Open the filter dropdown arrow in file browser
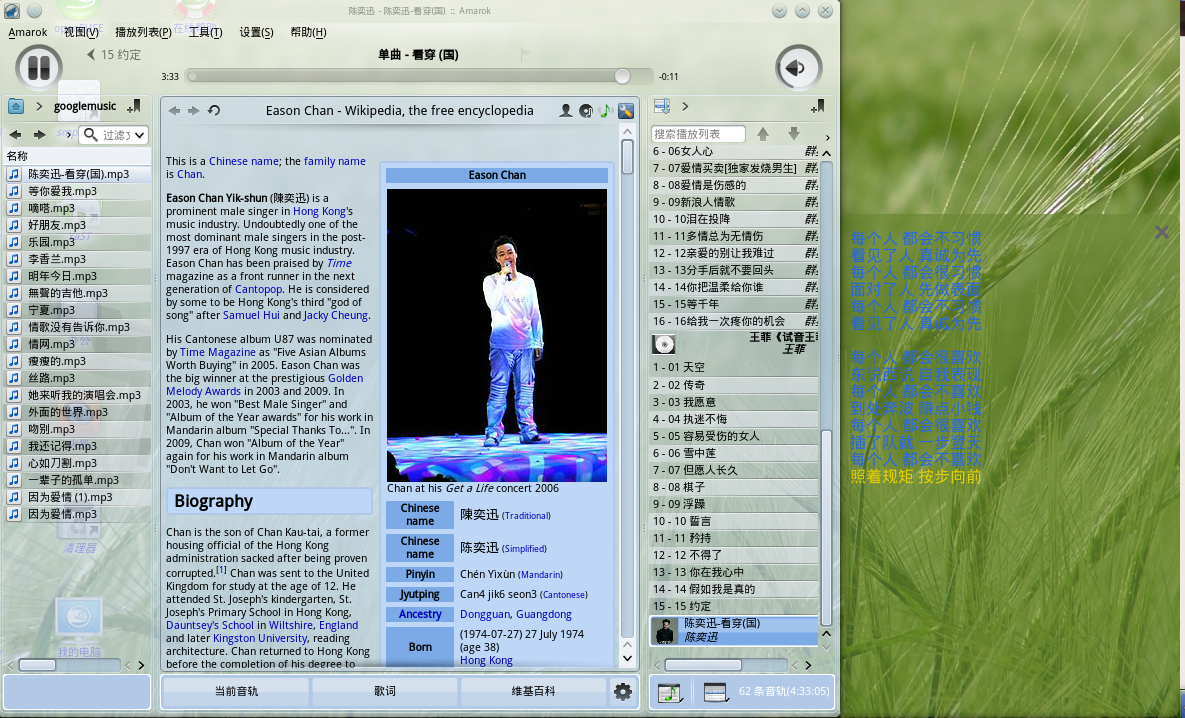 click(140, 135)
